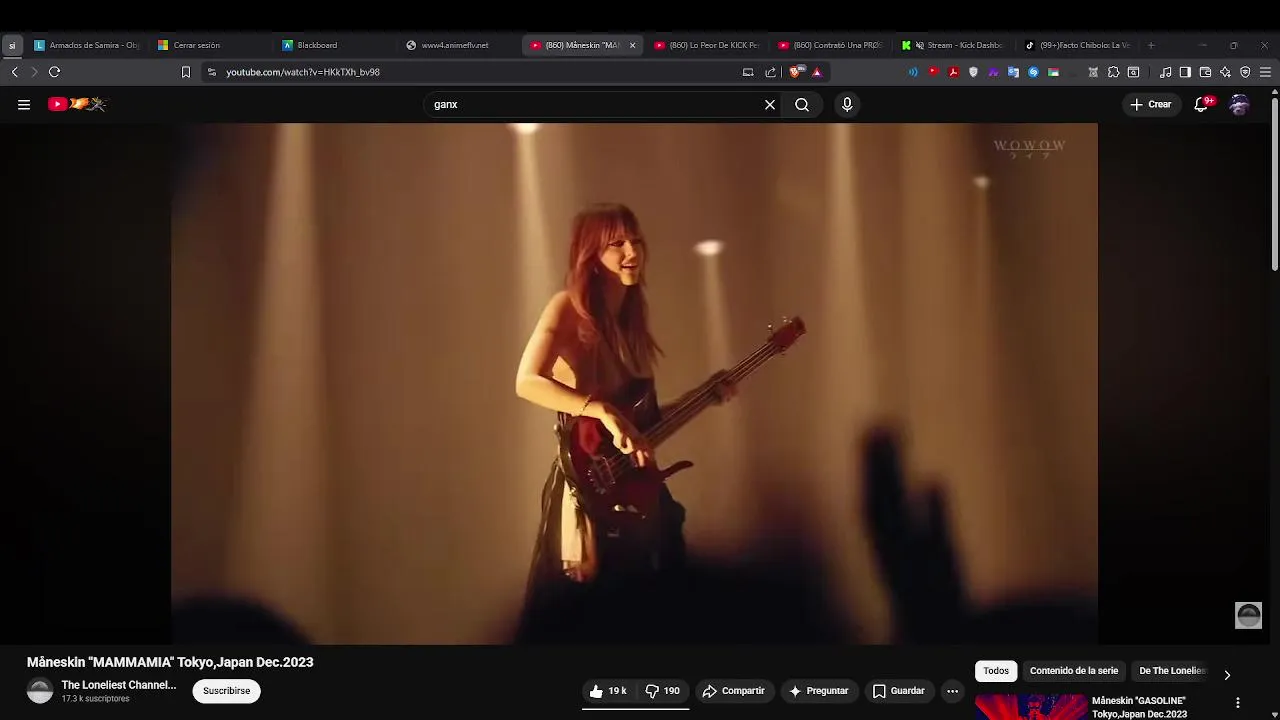Open The Loneliest Channel name link
This screenshot has width=1280, height=720.
click(x=119, y=685)
